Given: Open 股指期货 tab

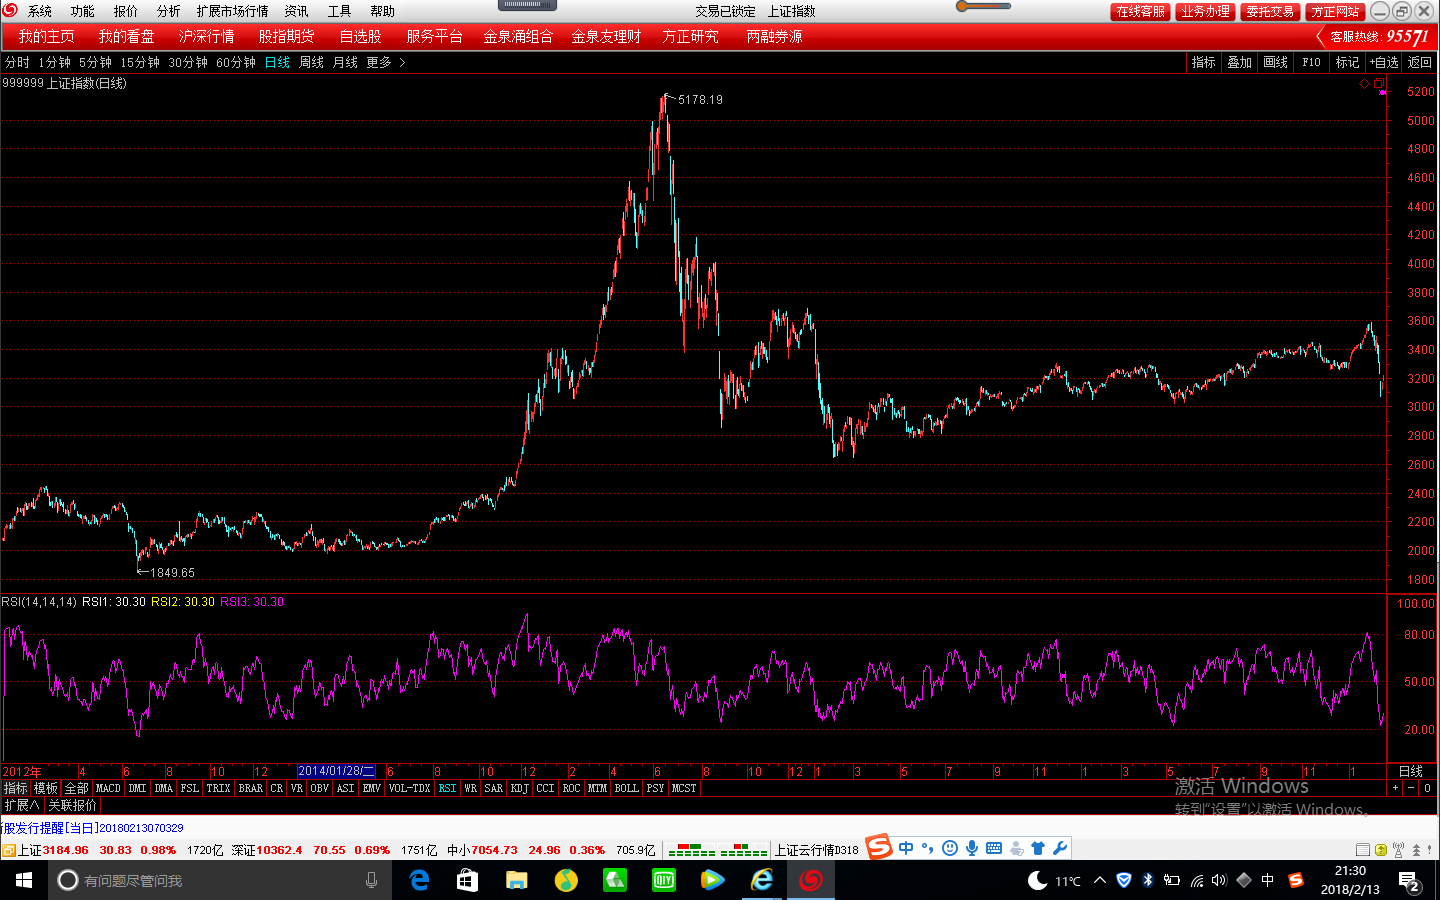Looking at the screenshot, I should click(x=286, y=36).
